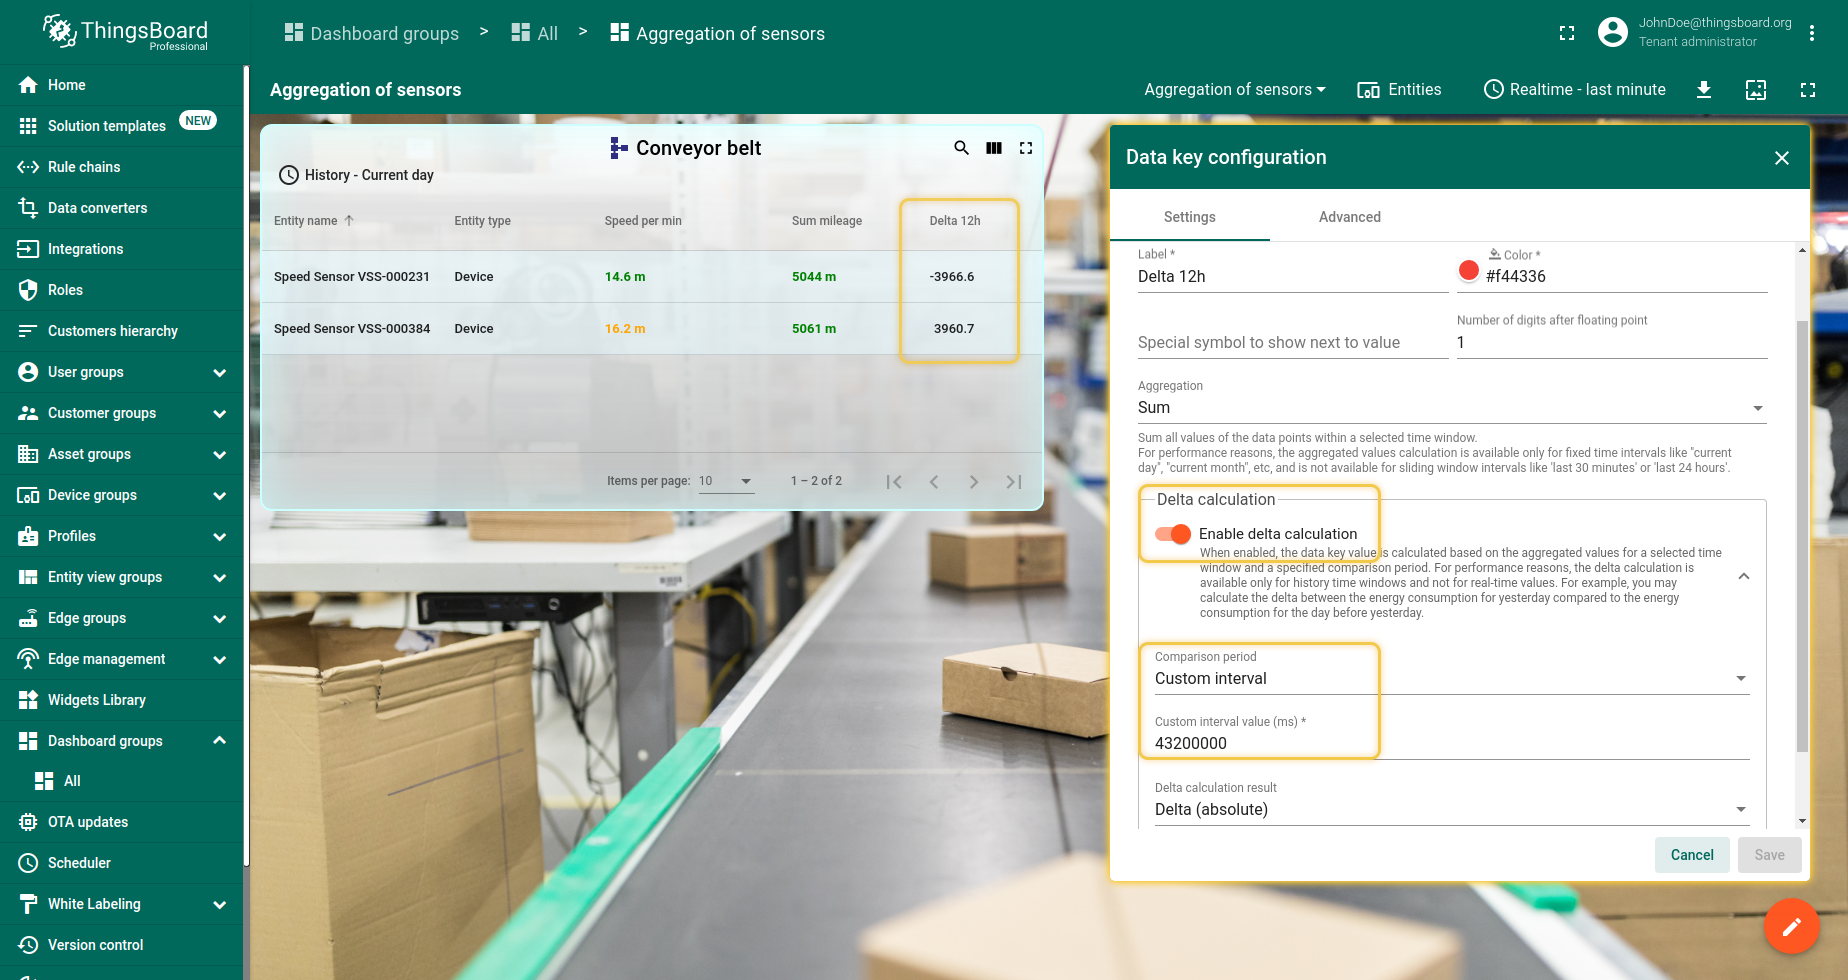Viewport: 1848px width, 980px height.
Task: Open Realtime - last minute time window
Action: [1575, 90]
